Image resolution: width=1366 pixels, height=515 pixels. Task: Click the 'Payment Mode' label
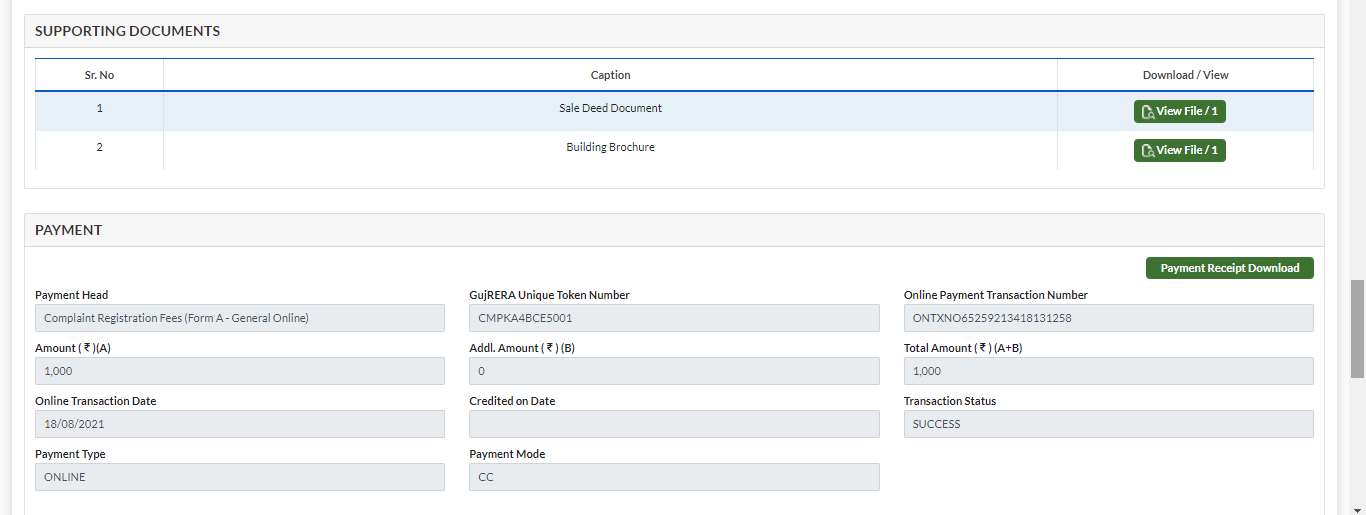(507, 454)
